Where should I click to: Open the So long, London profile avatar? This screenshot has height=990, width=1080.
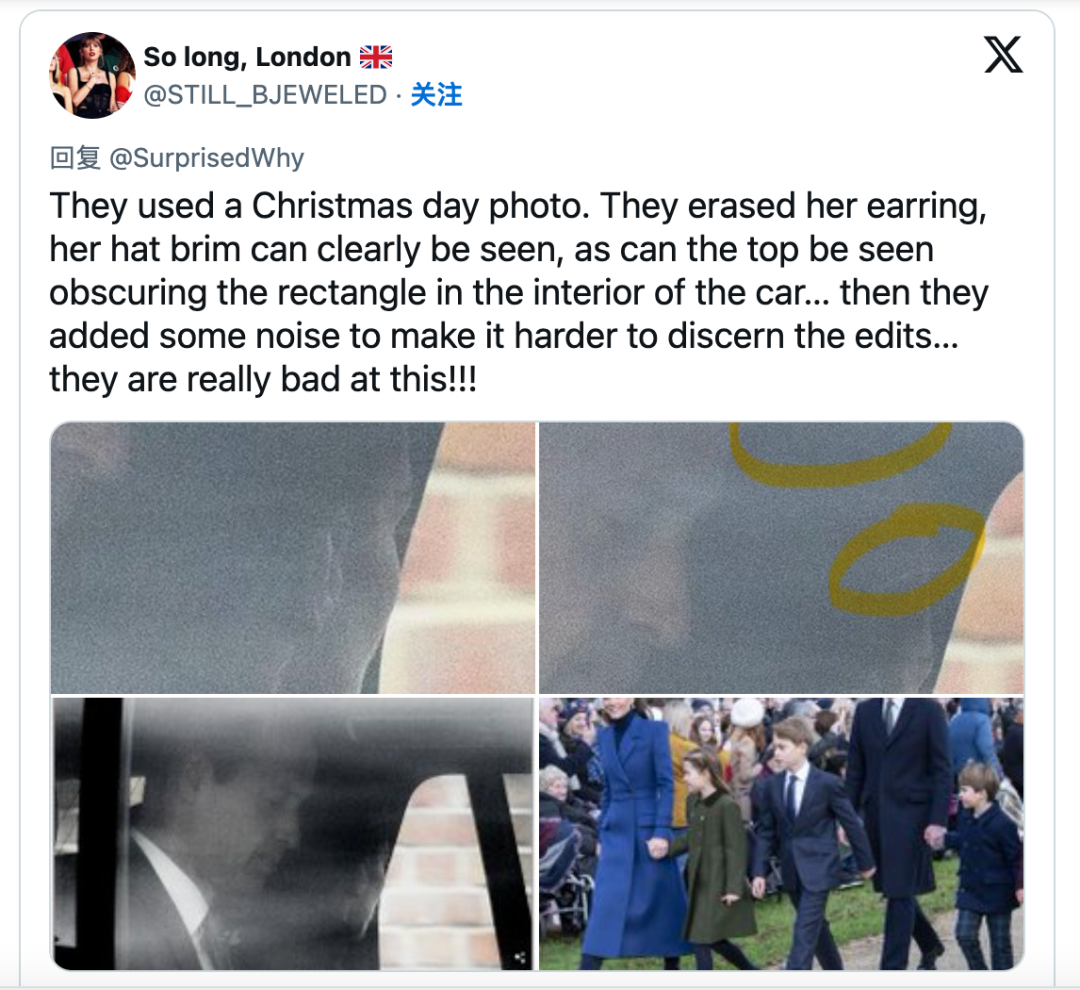(x=92, y=75)
